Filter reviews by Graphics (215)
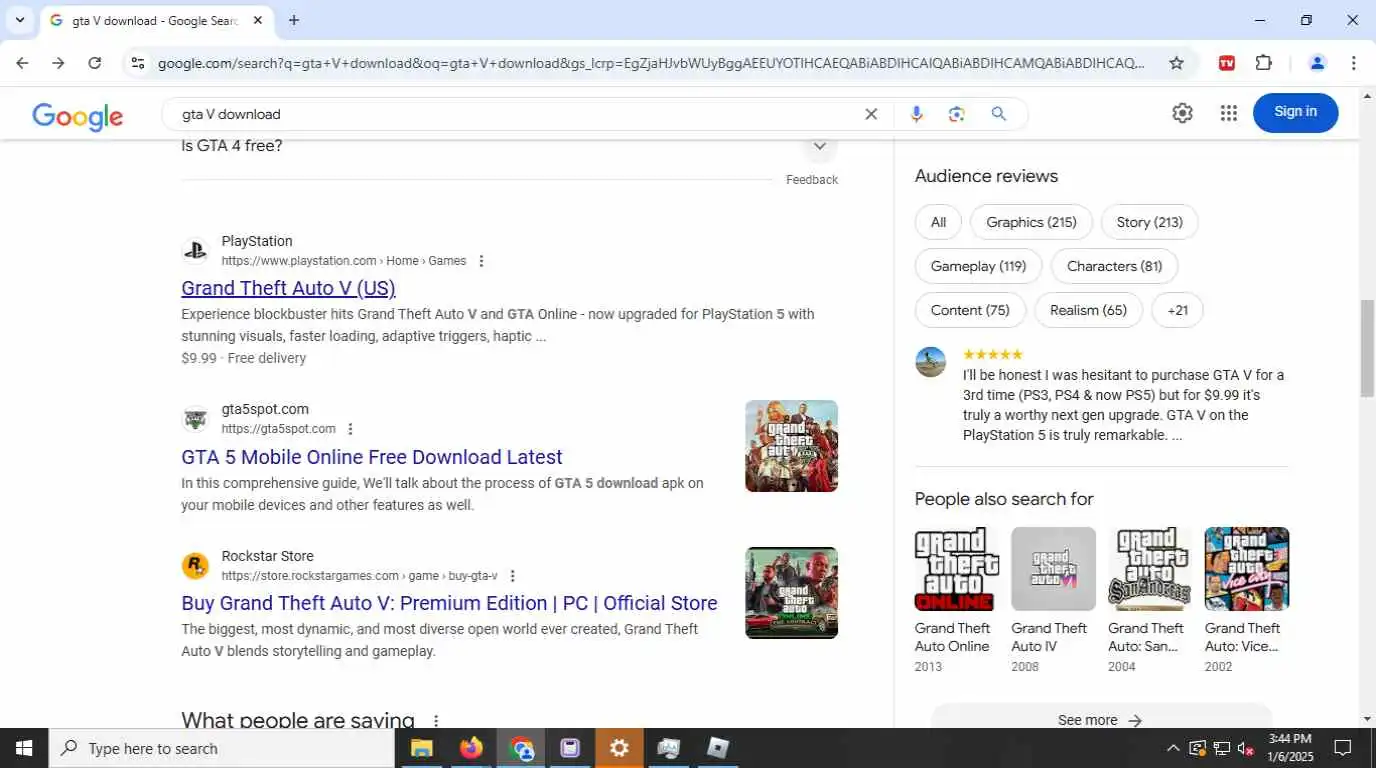 point(1031,222)
